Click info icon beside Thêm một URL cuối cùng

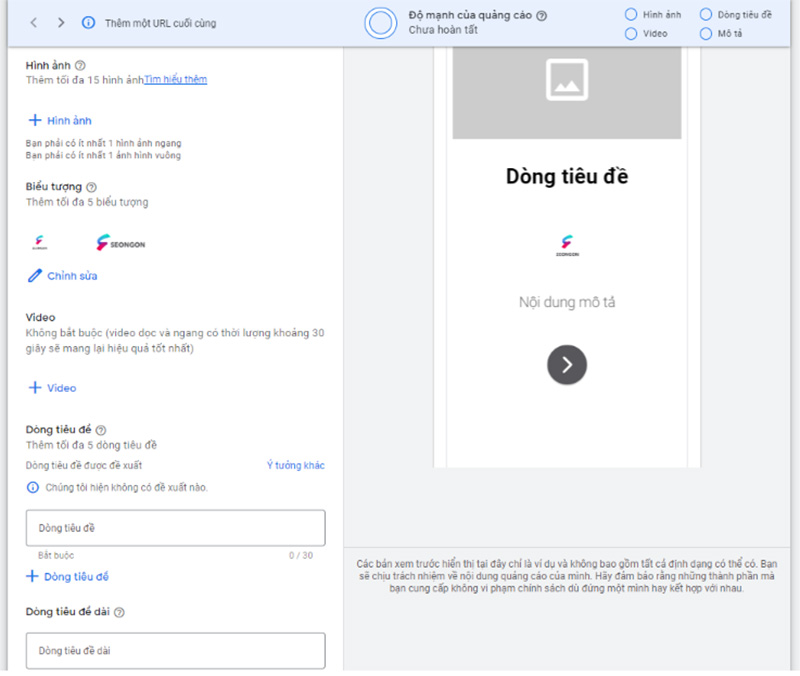(x=88, y=22)
